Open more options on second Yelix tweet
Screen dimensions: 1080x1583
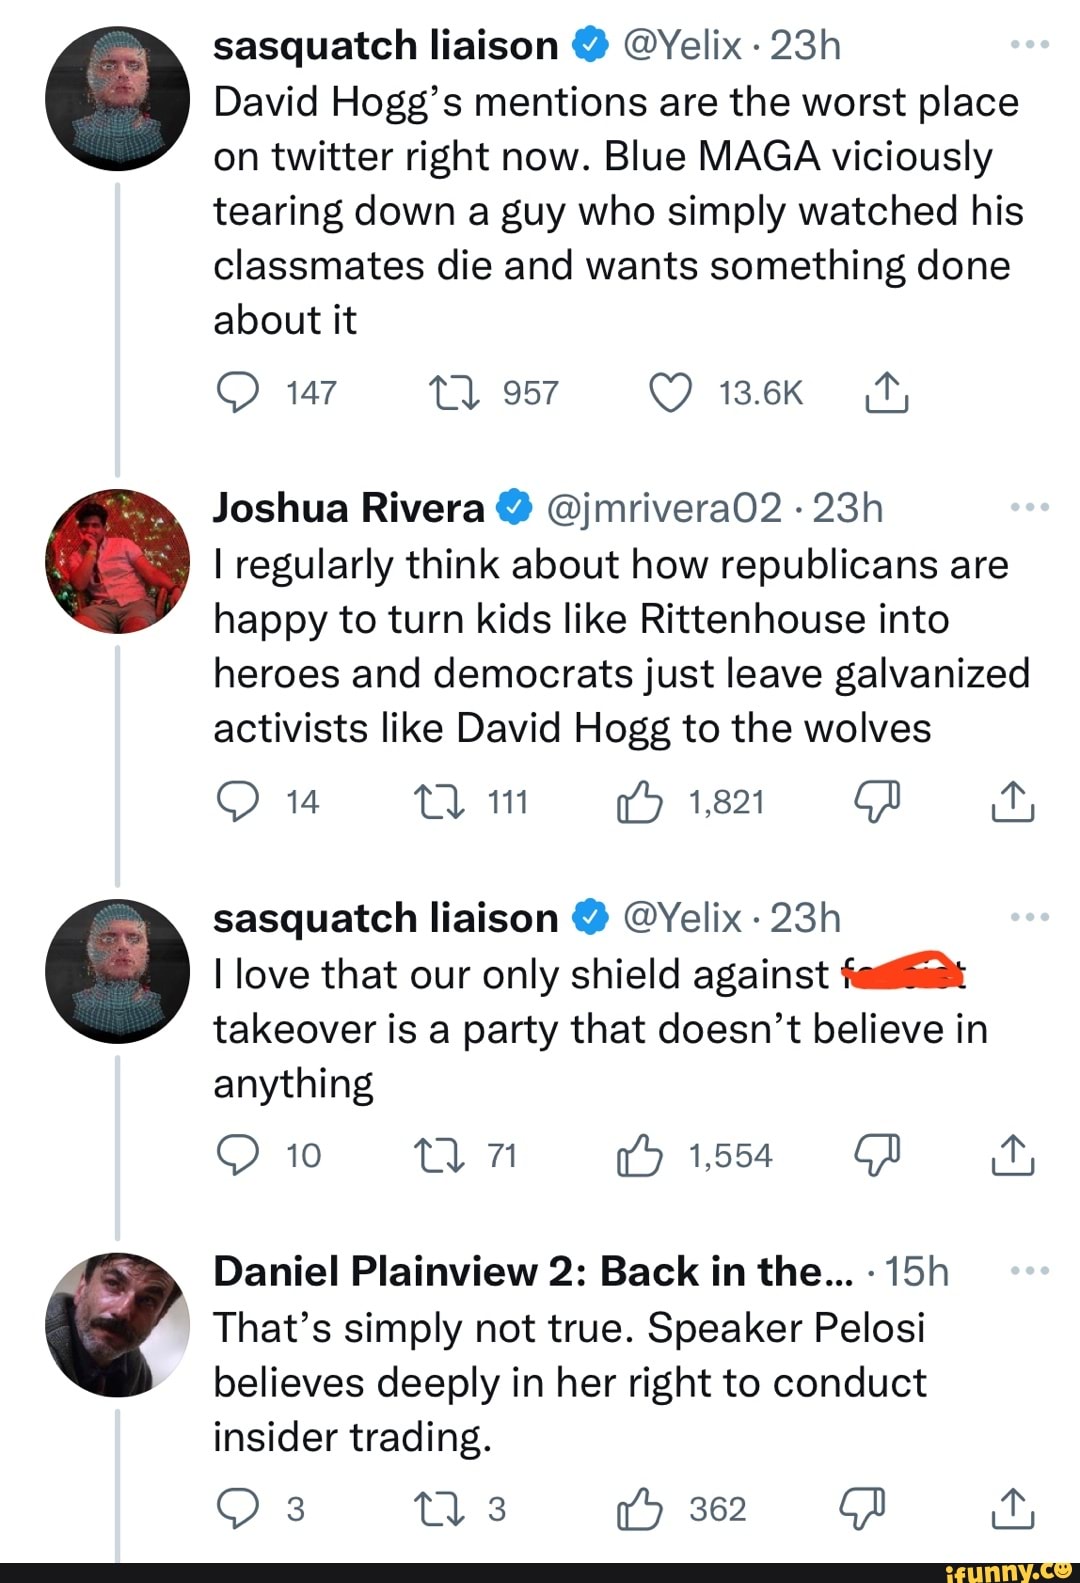1029,918
